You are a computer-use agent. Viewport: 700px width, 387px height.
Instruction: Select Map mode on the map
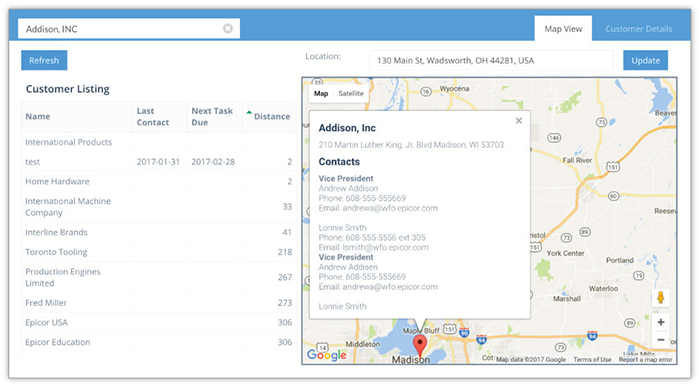tap(321, 93)
